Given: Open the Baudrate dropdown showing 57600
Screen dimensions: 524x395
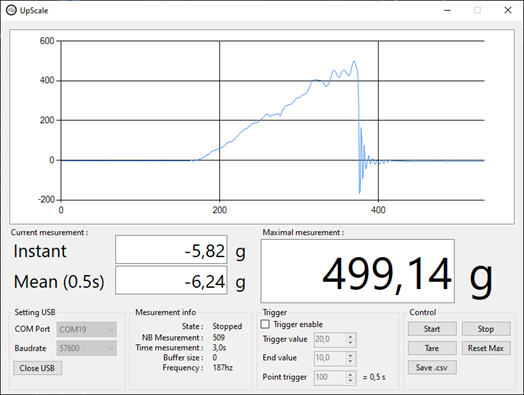Looking at the screenshot, I should coord(87,348).
